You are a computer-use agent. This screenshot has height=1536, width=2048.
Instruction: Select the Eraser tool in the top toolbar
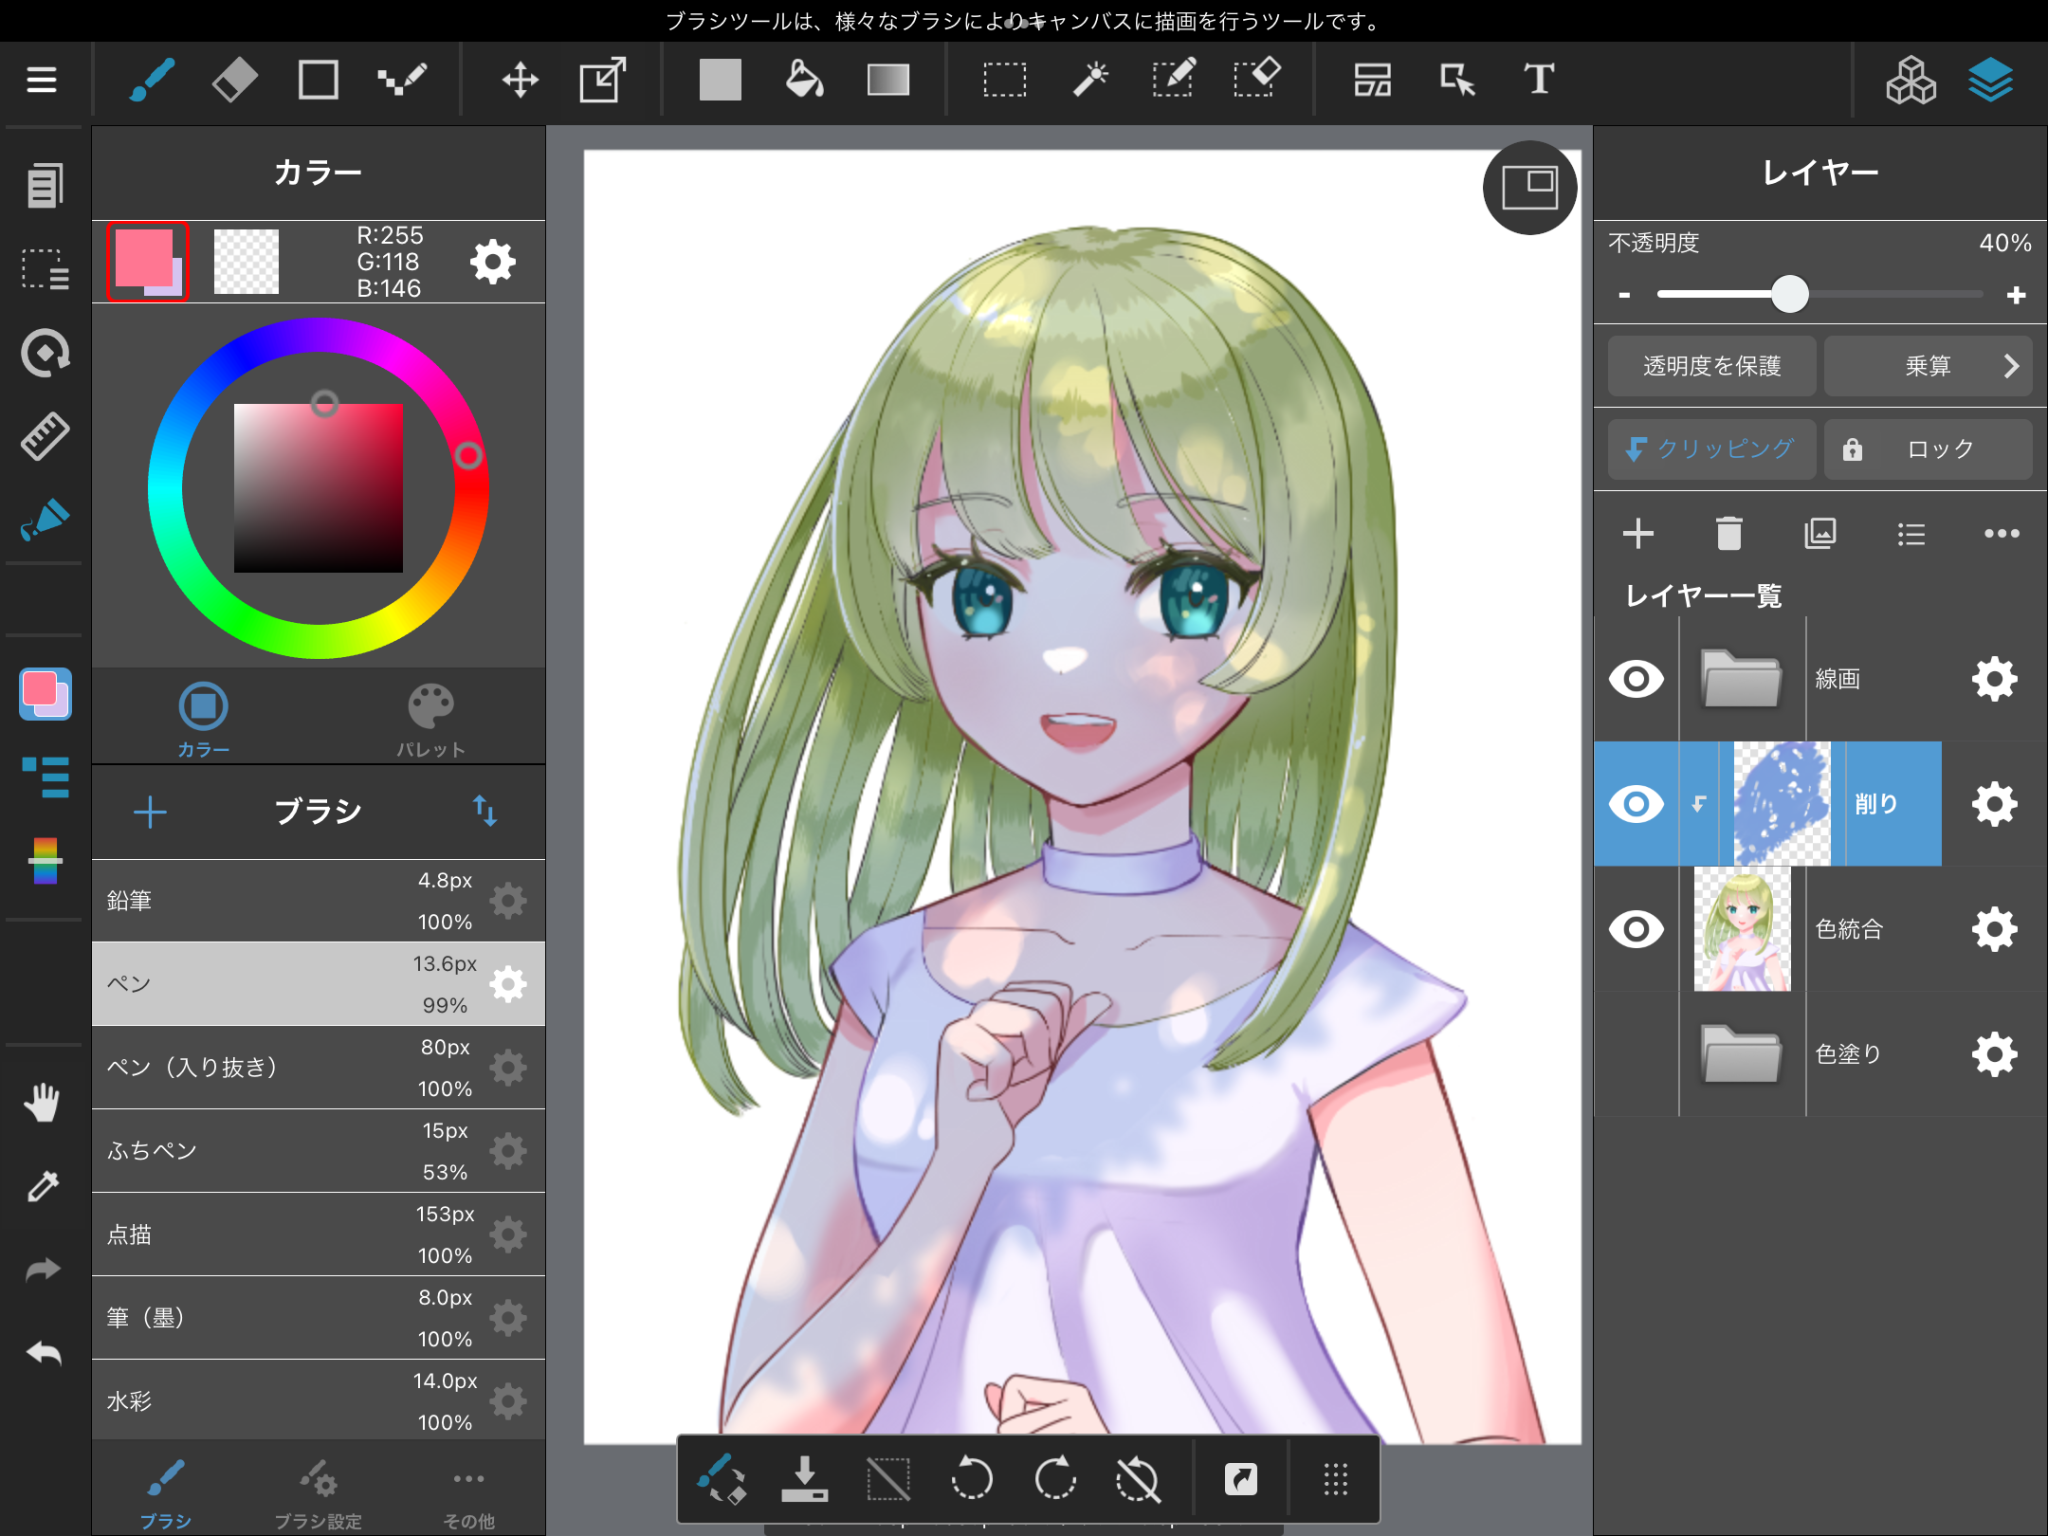[x=234, y=79]
